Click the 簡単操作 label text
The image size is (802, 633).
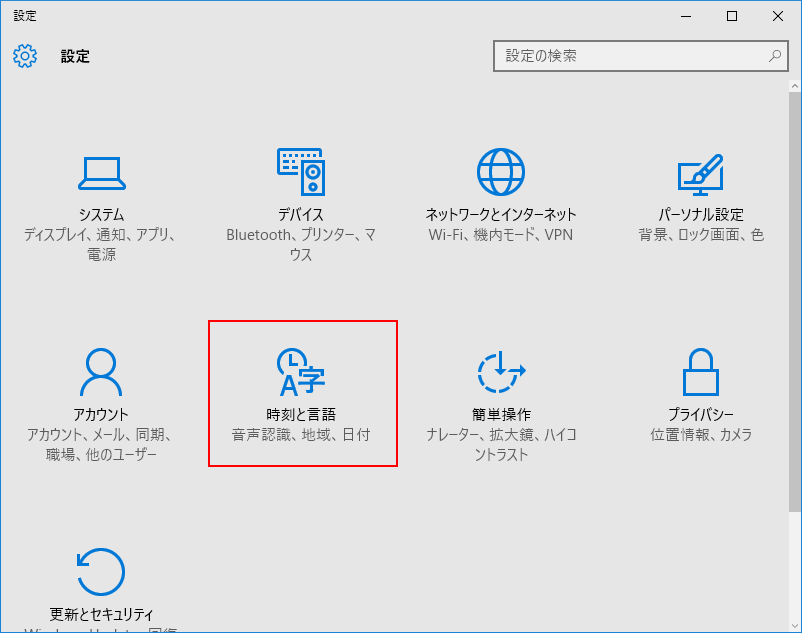point(501,415)
